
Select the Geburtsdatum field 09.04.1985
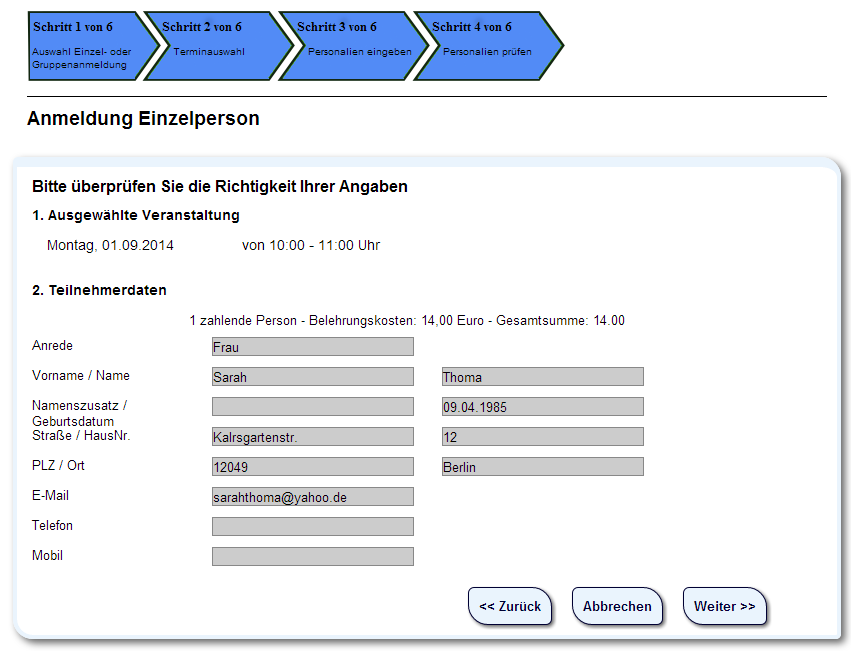coord(542,407)
